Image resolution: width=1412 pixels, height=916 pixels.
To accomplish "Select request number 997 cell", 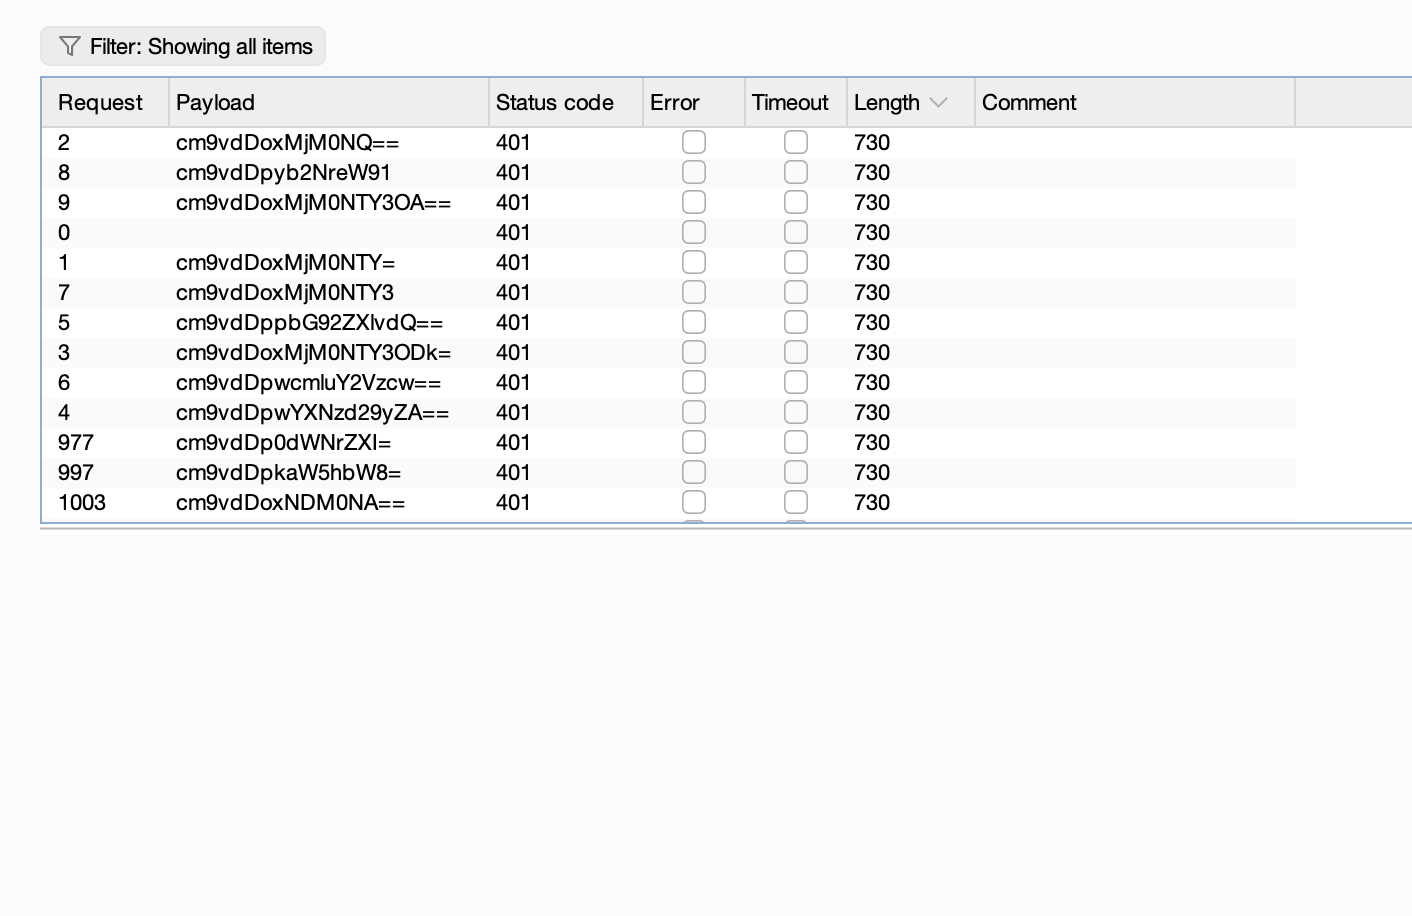I will coord(76,472).
